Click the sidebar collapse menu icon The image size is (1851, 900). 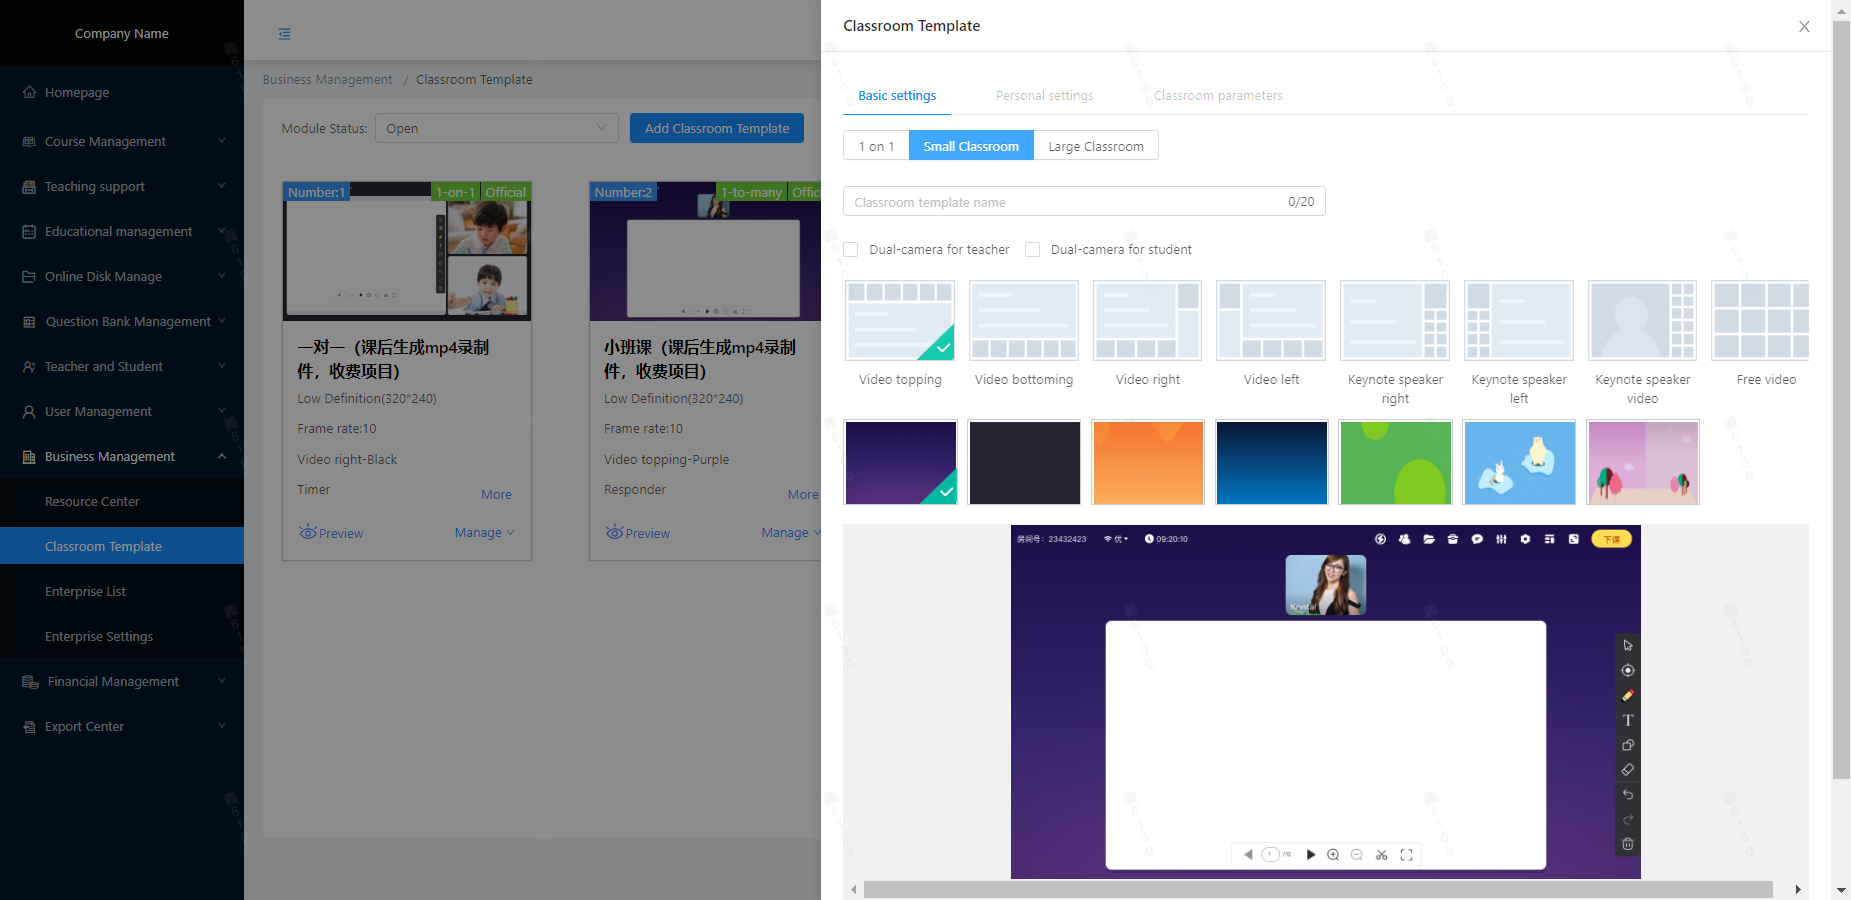285,34
